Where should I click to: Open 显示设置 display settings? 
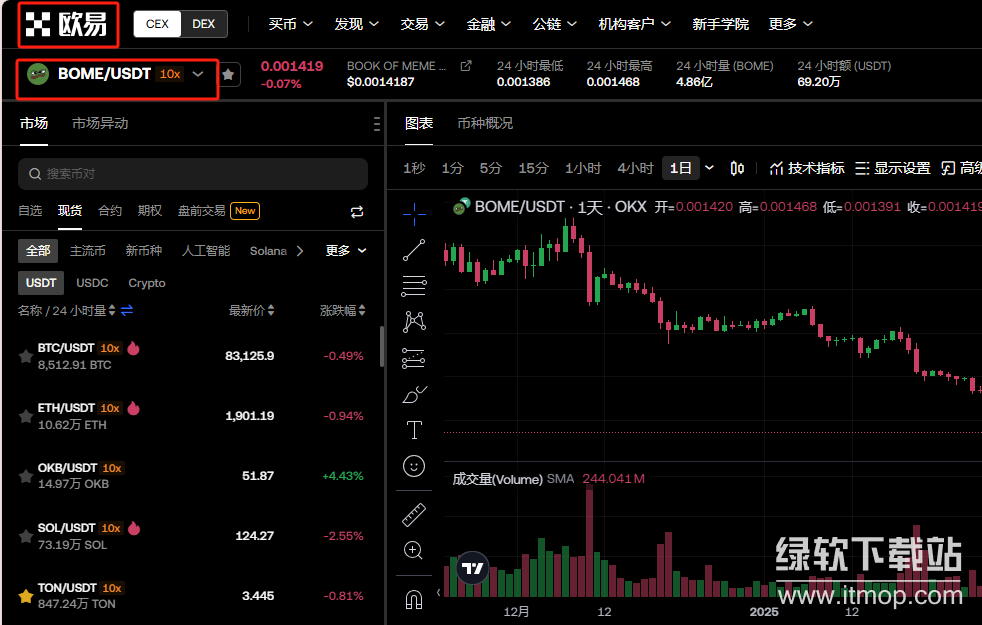click(892, 168)
